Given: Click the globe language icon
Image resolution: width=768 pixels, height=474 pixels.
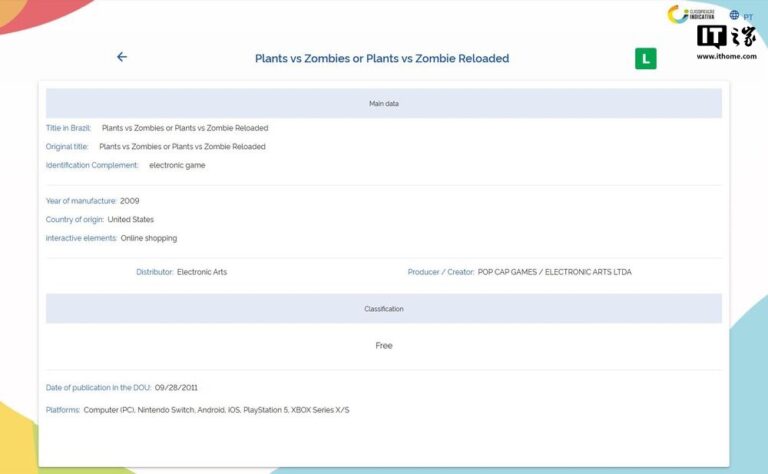Looking at the screenshot, I should [x=735, y=15].
